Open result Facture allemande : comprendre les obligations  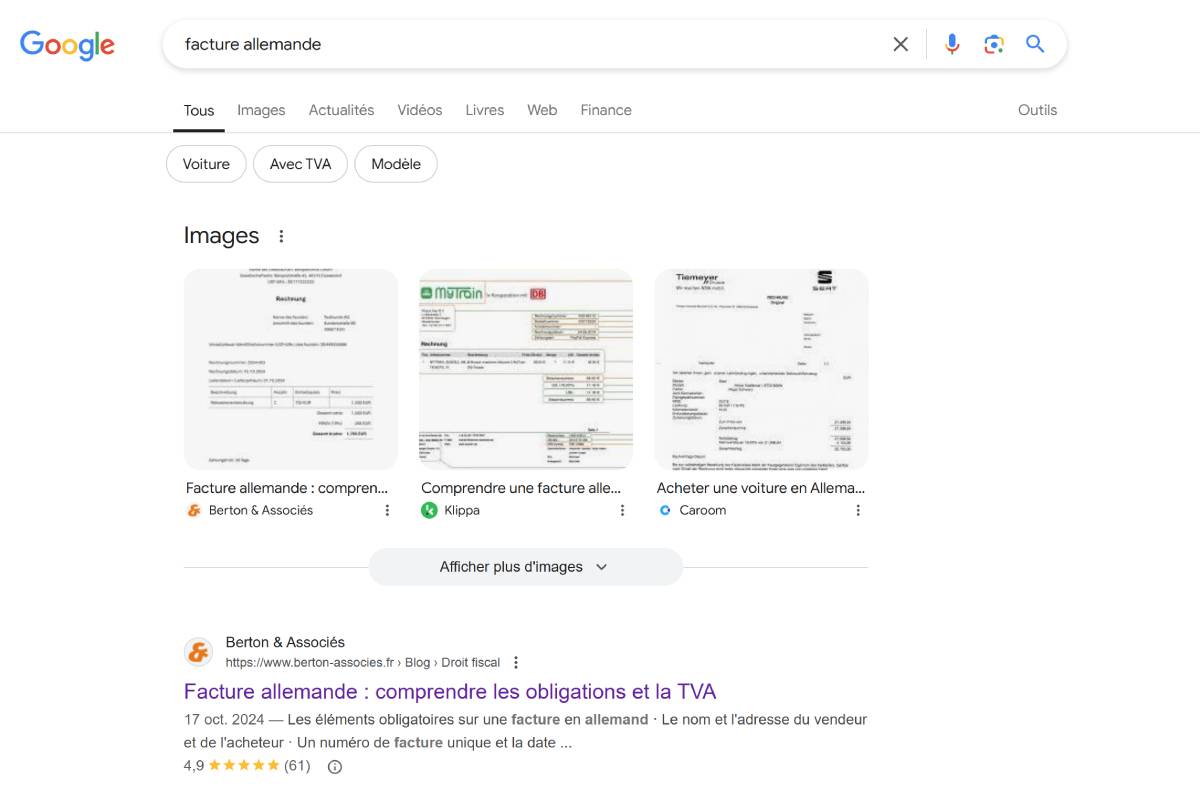[450, 692]
